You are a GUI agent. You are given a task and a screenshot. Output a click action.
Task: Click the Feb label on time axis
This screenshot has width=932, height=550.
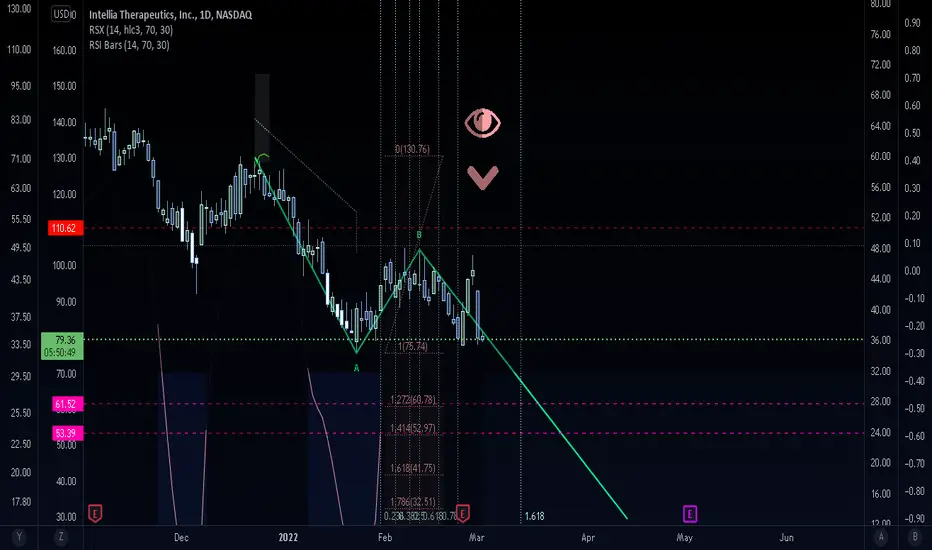[x=385, y=538]
